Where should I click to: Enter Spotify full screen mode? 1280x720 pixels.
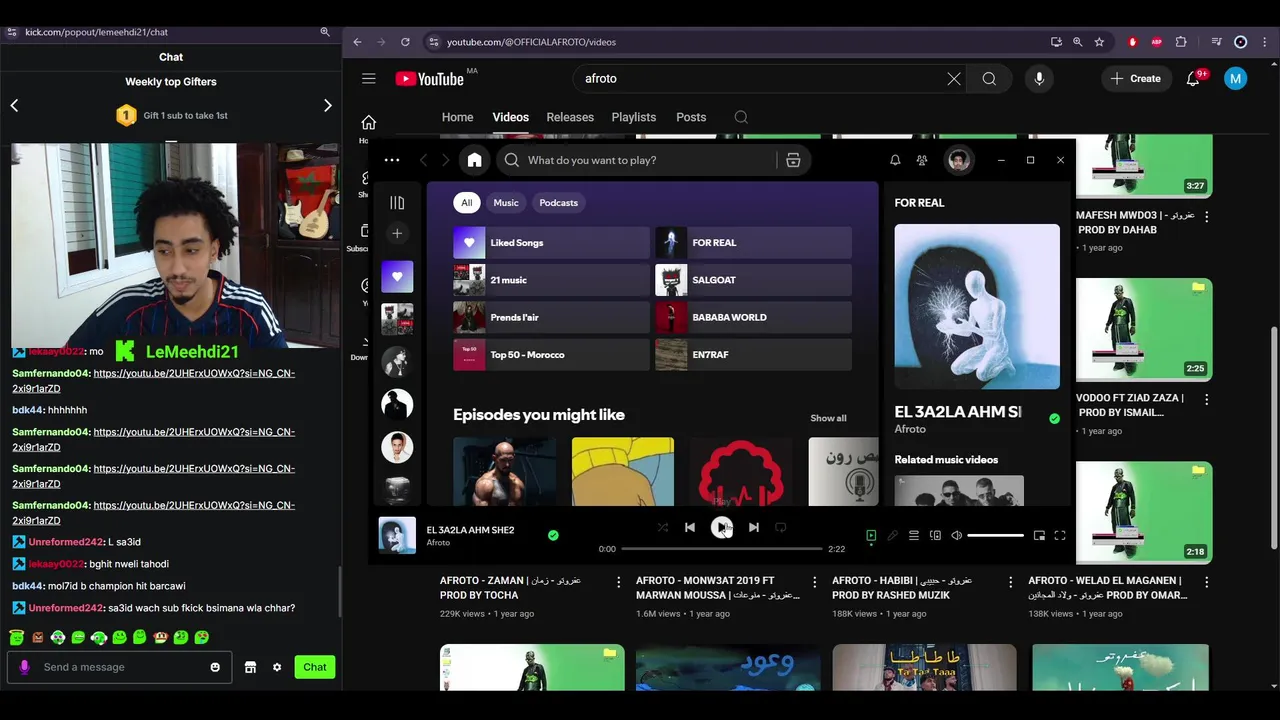[x=1060, y=536]
